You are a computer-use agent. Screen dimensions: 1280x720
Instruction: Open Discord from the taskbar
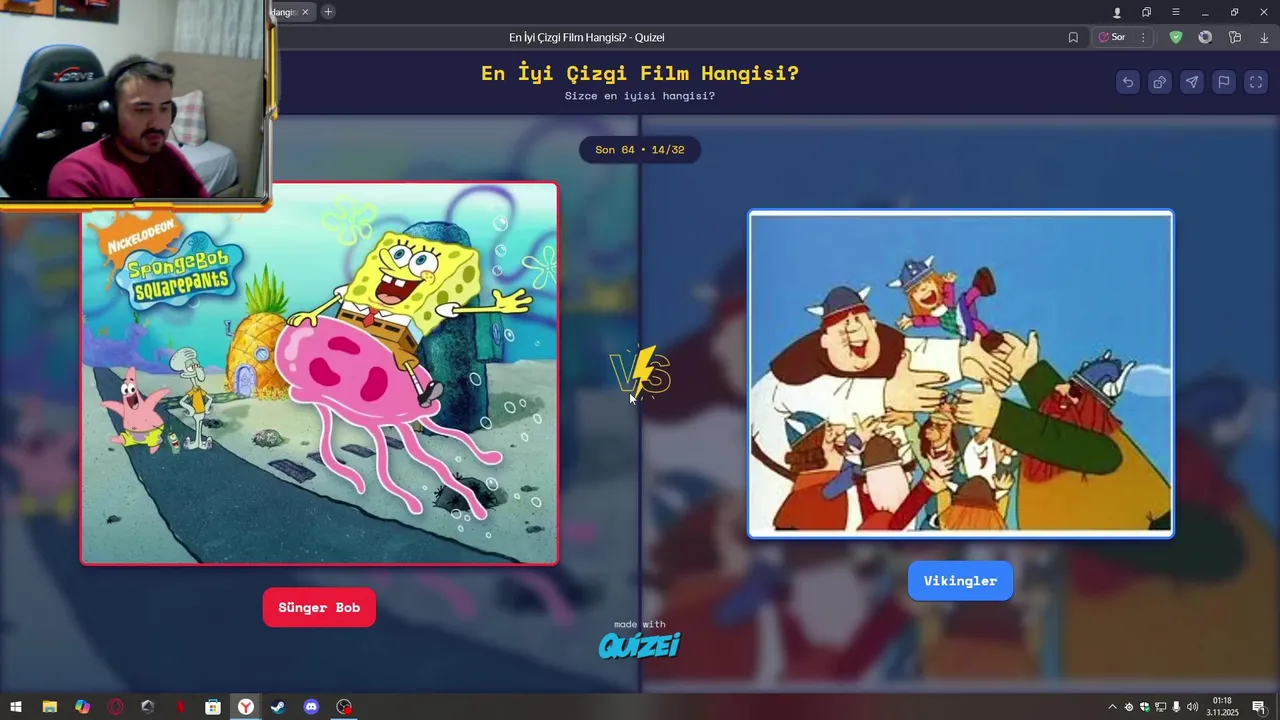[x=311, y=707]
